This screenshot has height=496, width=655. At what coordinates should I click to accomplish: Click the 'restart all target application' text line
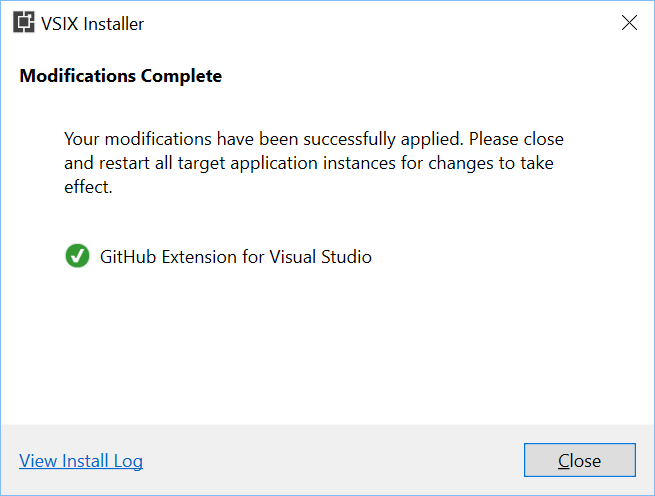tap(208, 163)
